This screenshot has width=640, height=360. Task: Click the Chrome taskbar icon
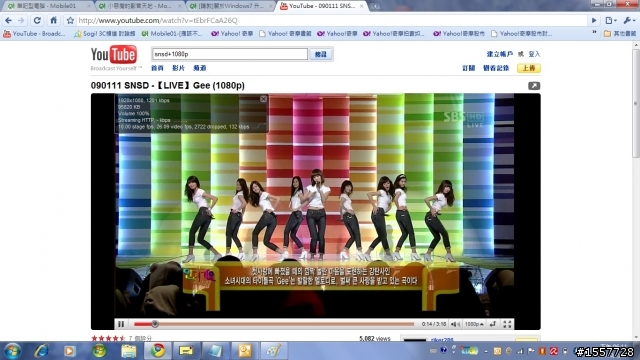158,351
